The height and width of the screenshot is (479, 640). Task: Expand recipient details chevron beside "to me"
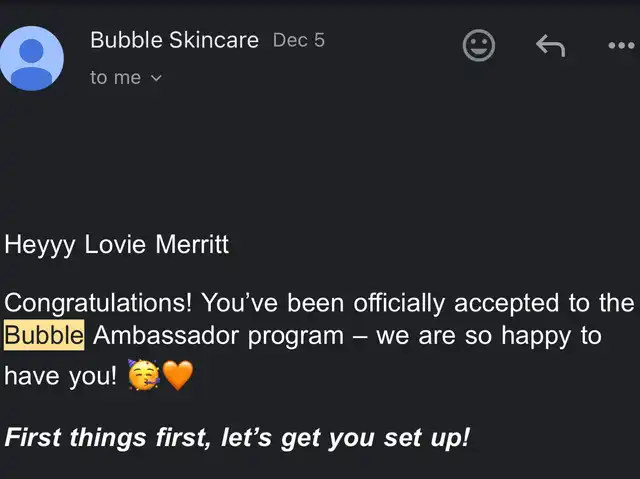156,78
